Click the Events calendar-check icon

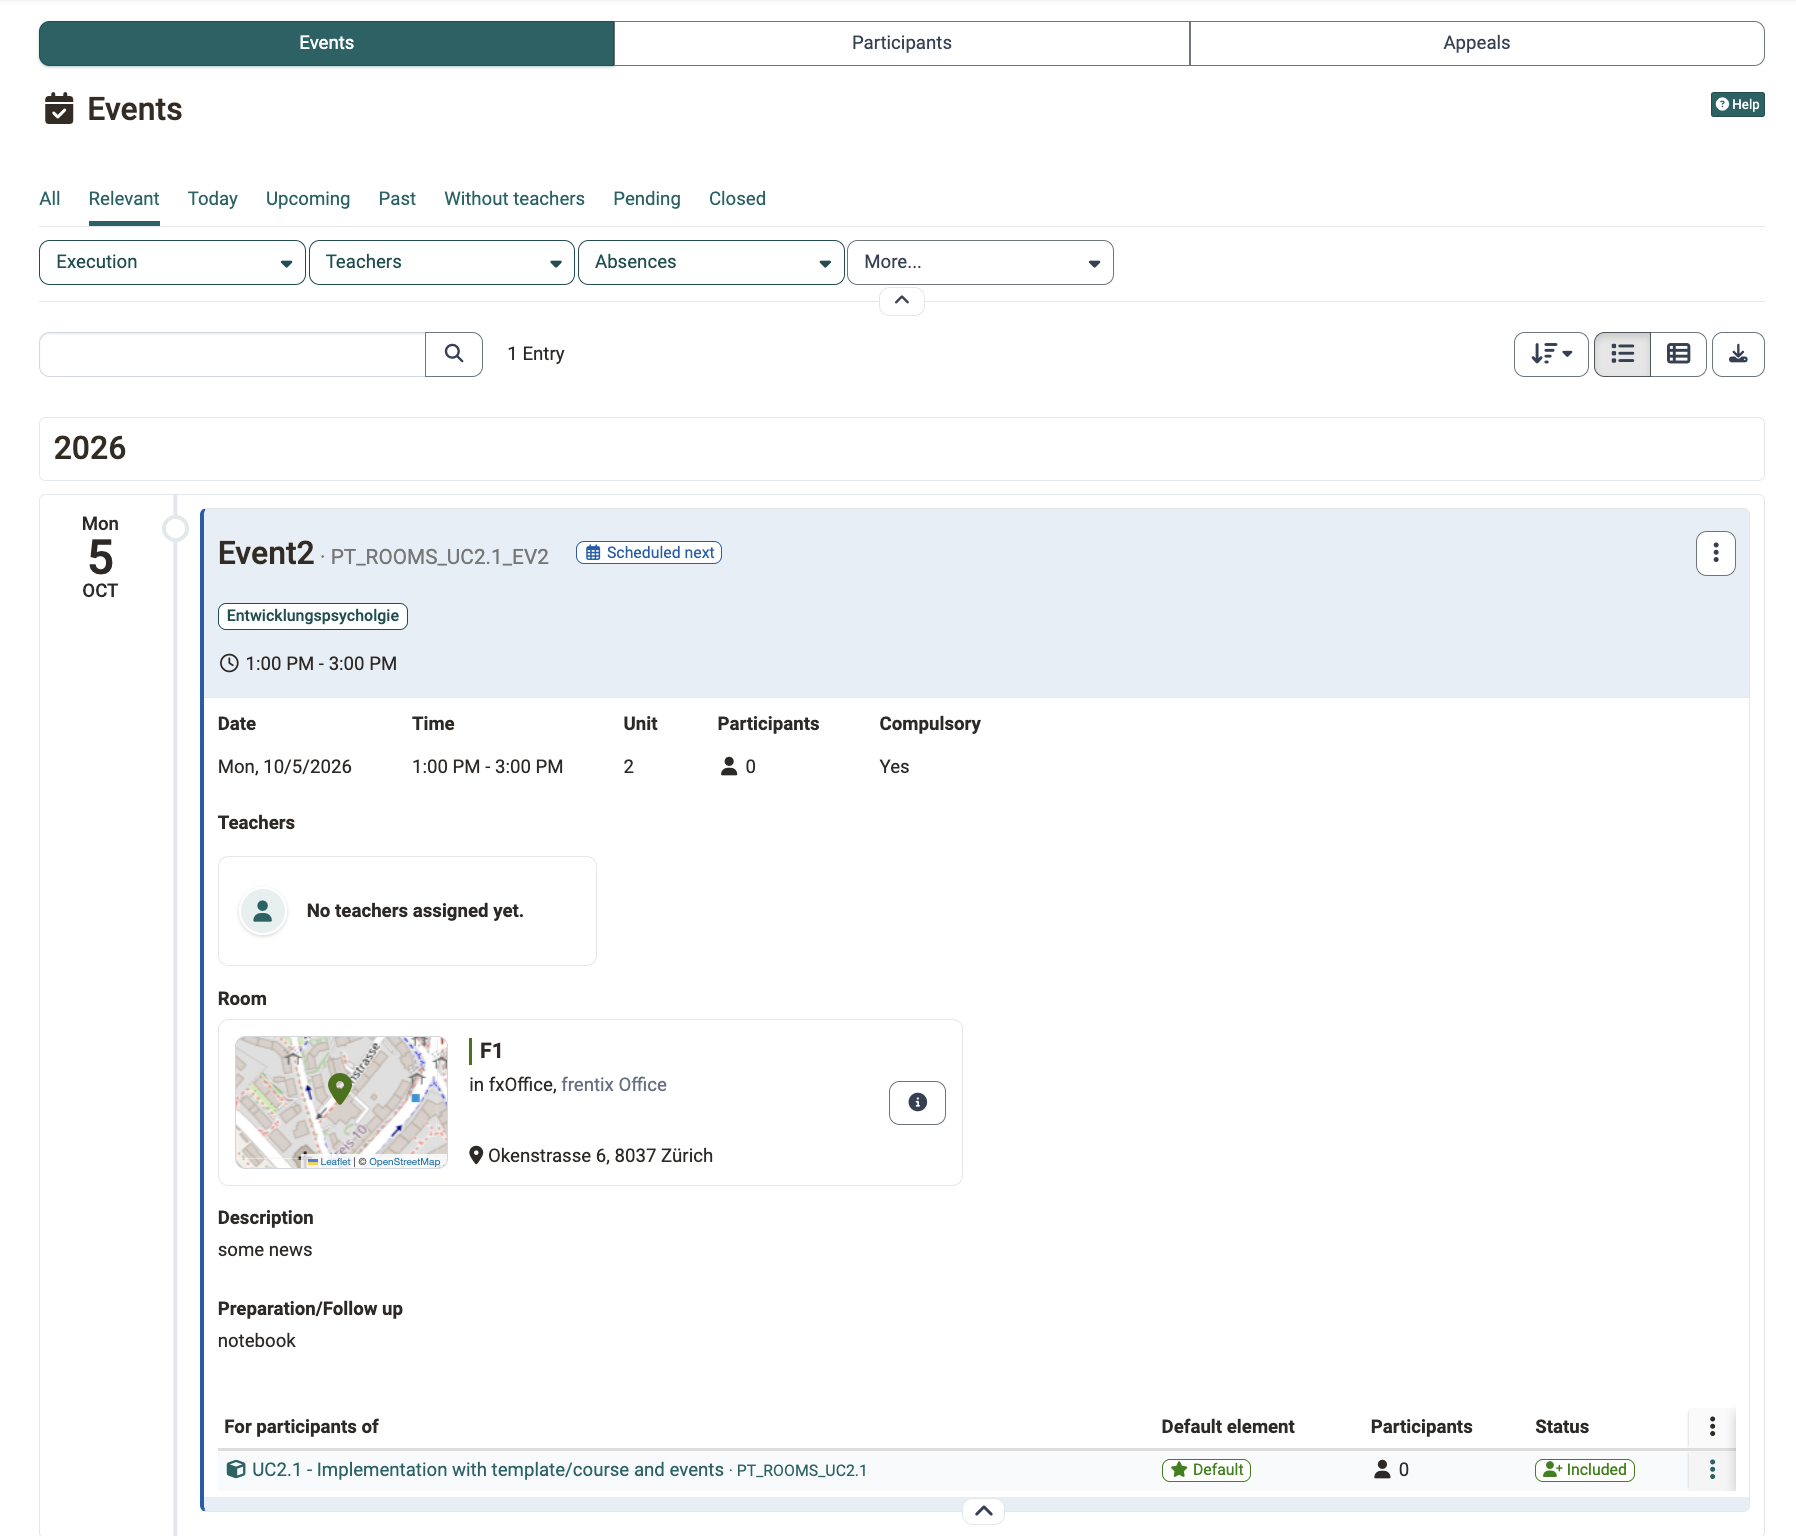[x=59, y=109]
